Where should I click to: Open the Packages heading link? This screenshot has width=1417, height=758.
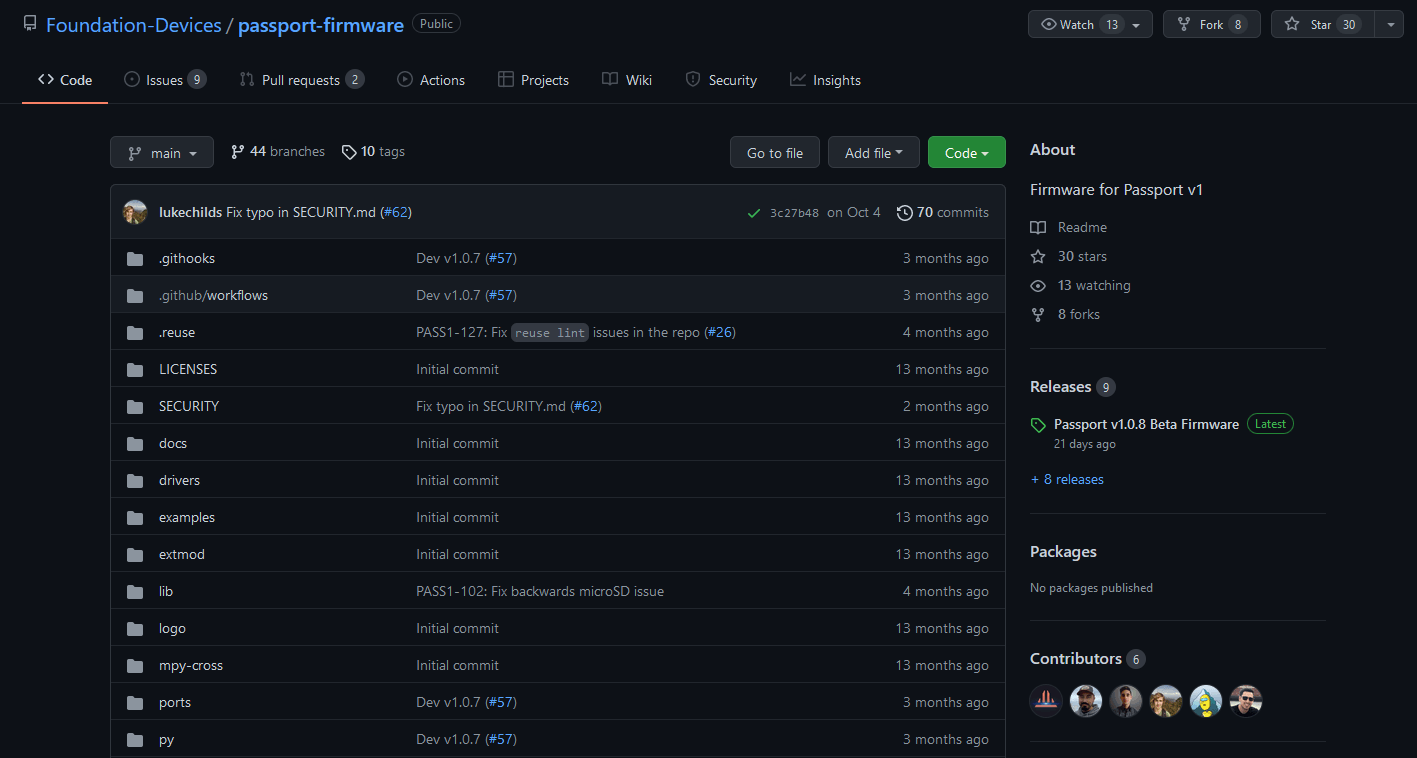pyautogui.click(x=1063, y=552)
